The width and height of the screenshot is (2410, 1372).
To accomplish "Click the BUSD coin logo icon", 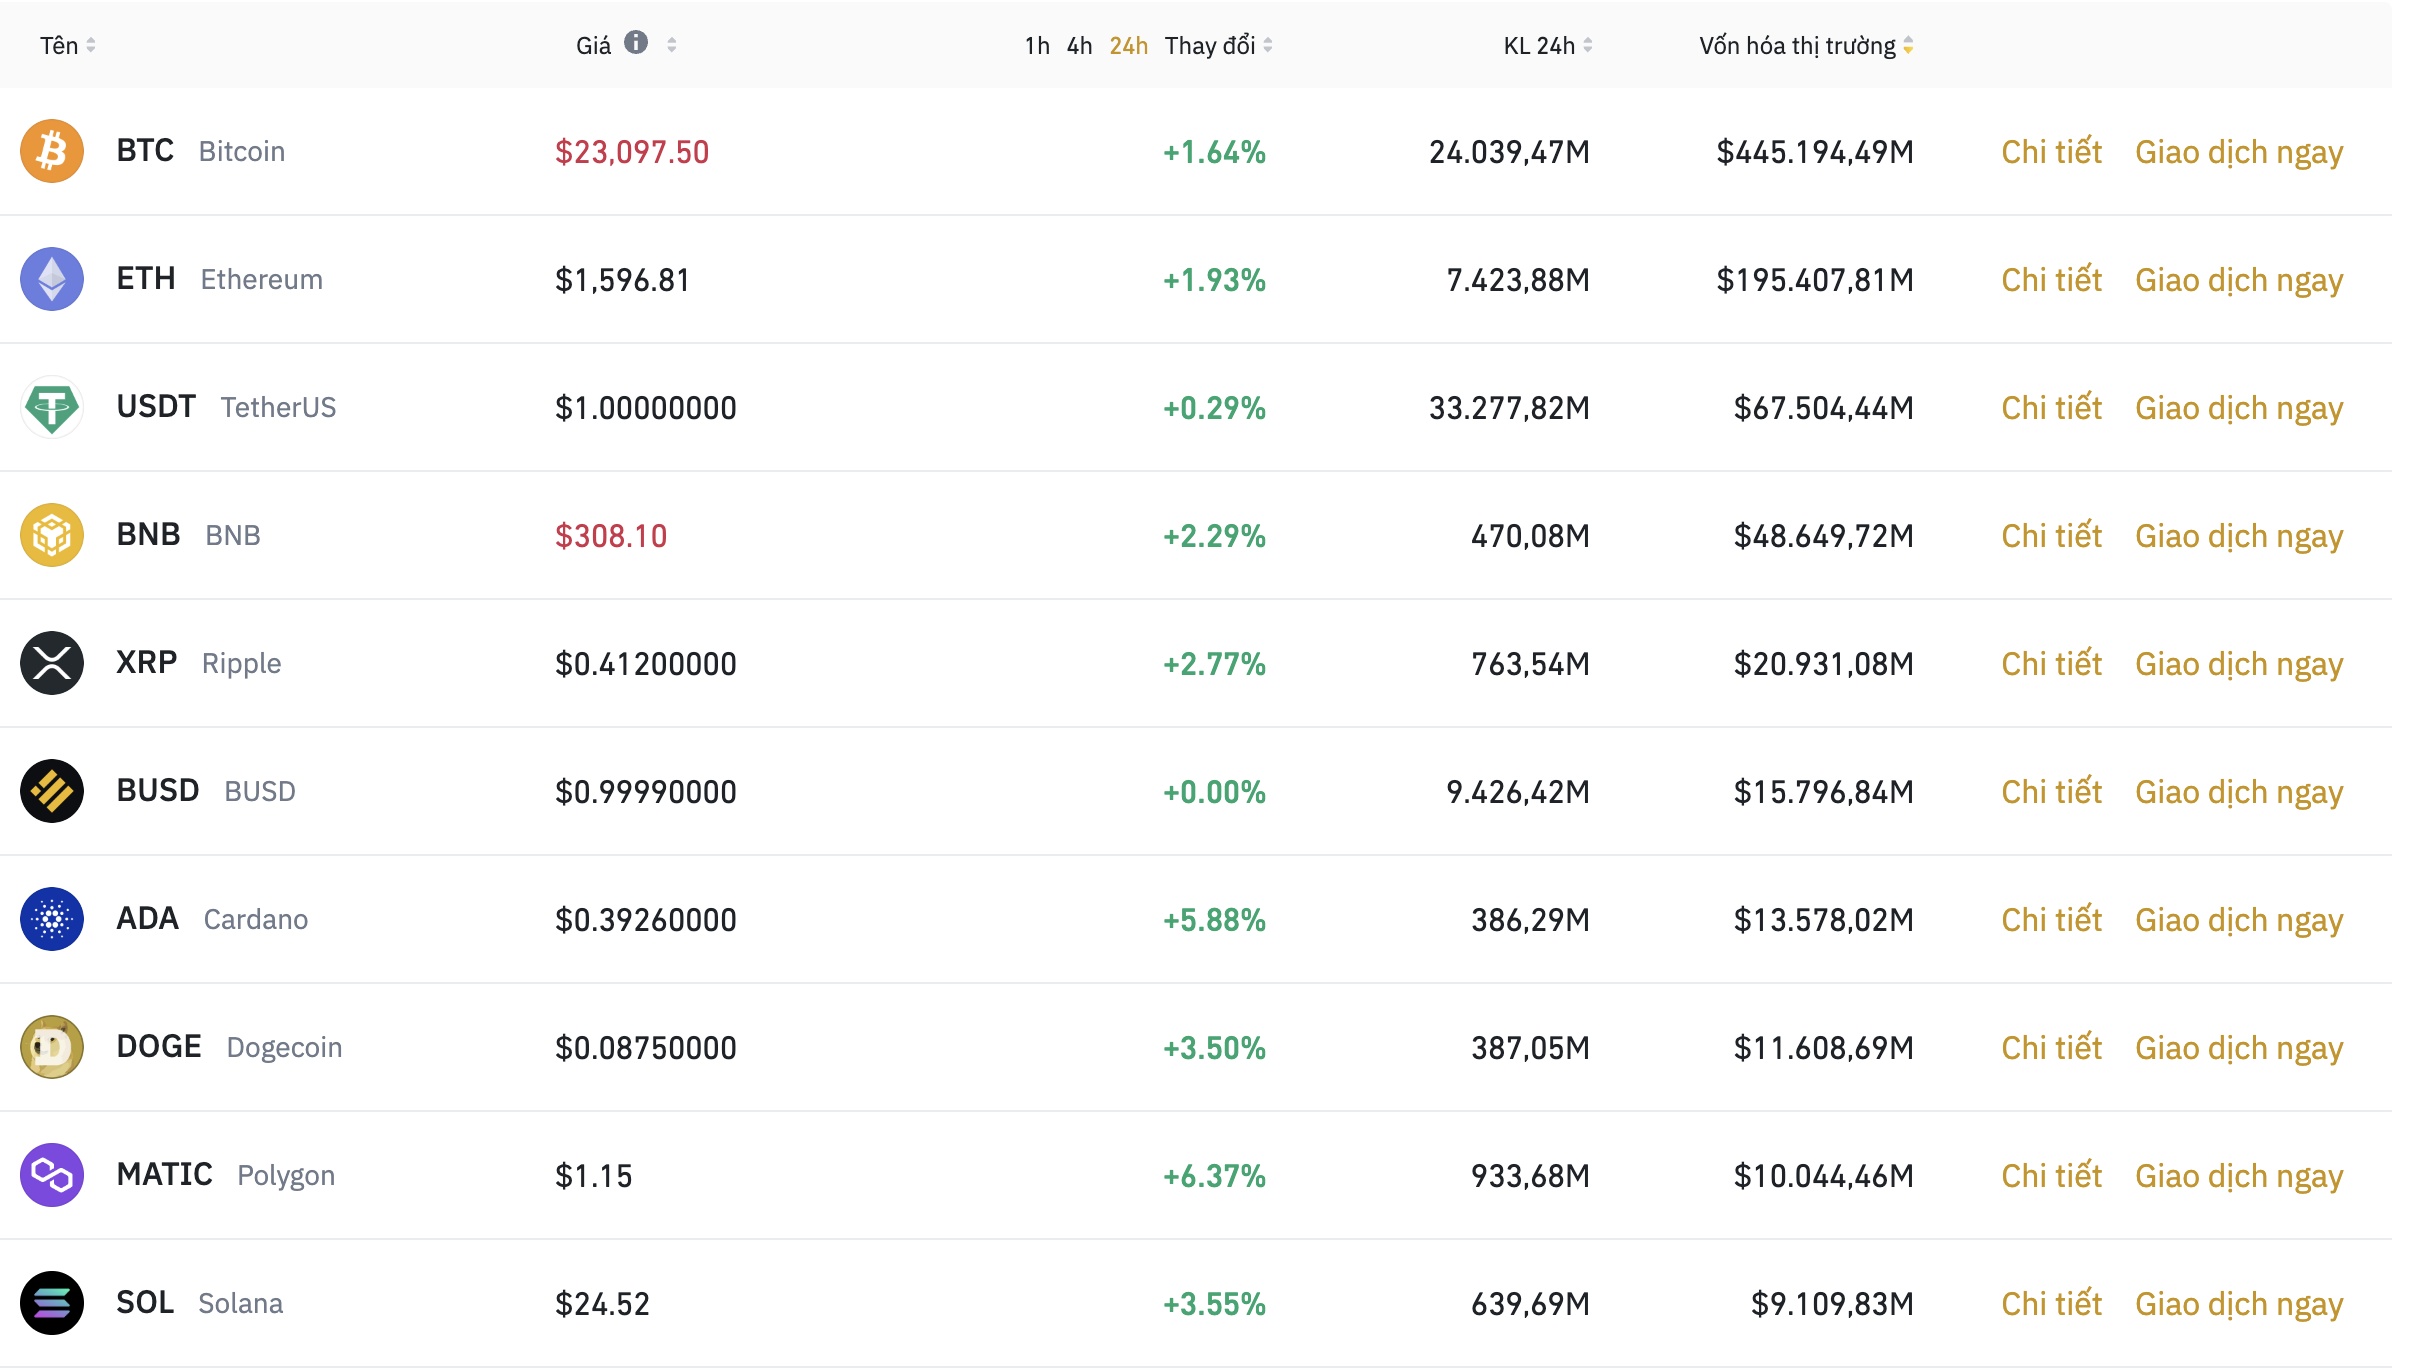I will coord(52,791).
